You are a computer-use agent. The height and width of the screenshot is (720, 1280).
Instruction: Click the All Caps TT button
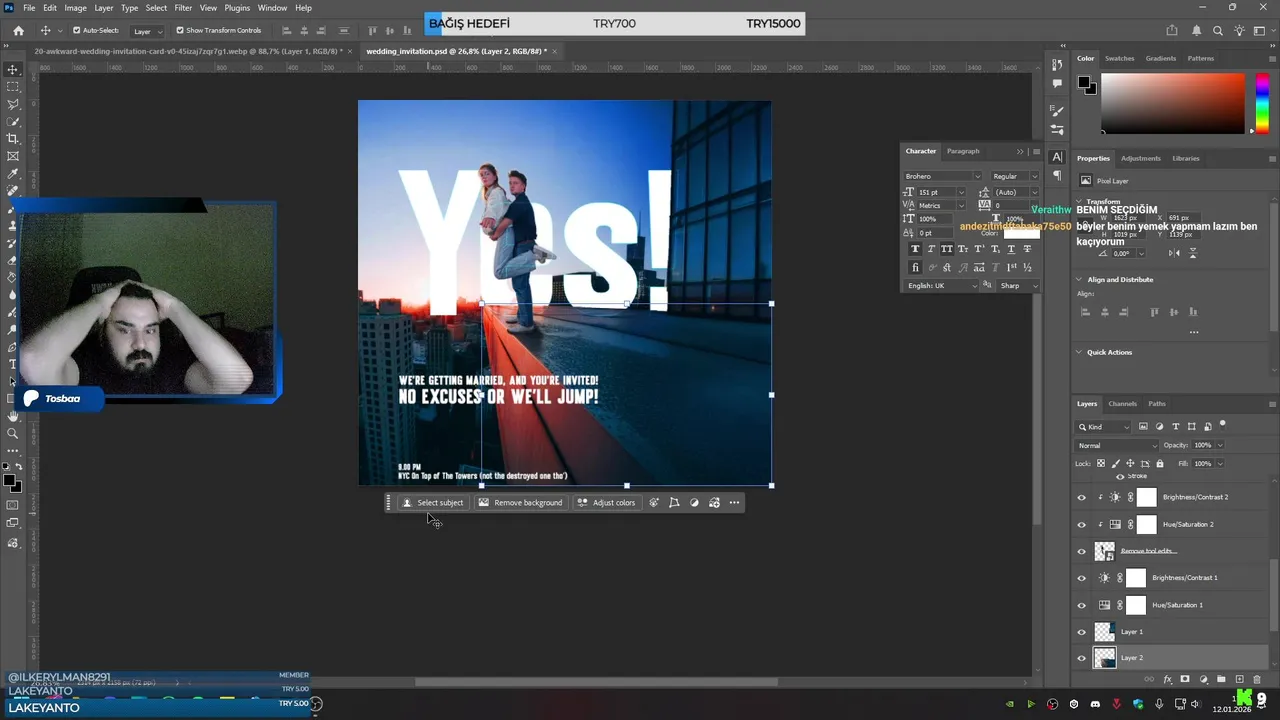[x=947, y=249]
